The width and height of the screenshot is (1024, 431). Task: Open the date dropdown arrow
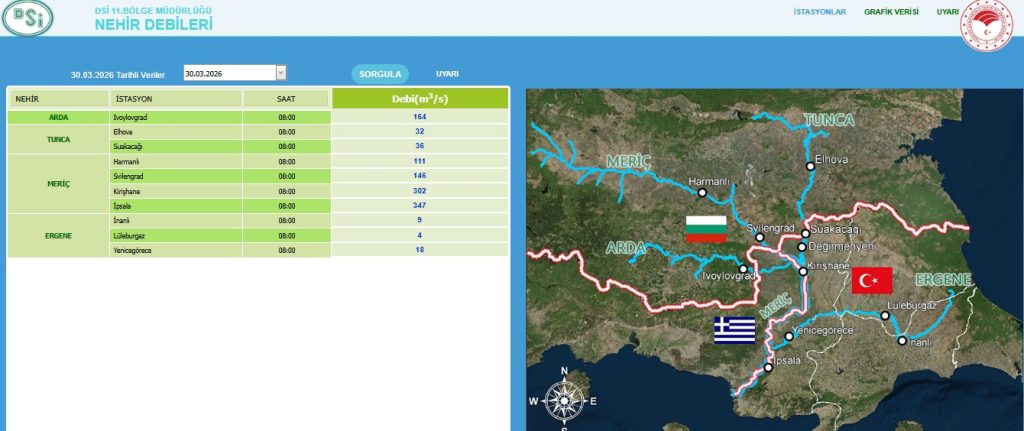(x=281, y=72)
